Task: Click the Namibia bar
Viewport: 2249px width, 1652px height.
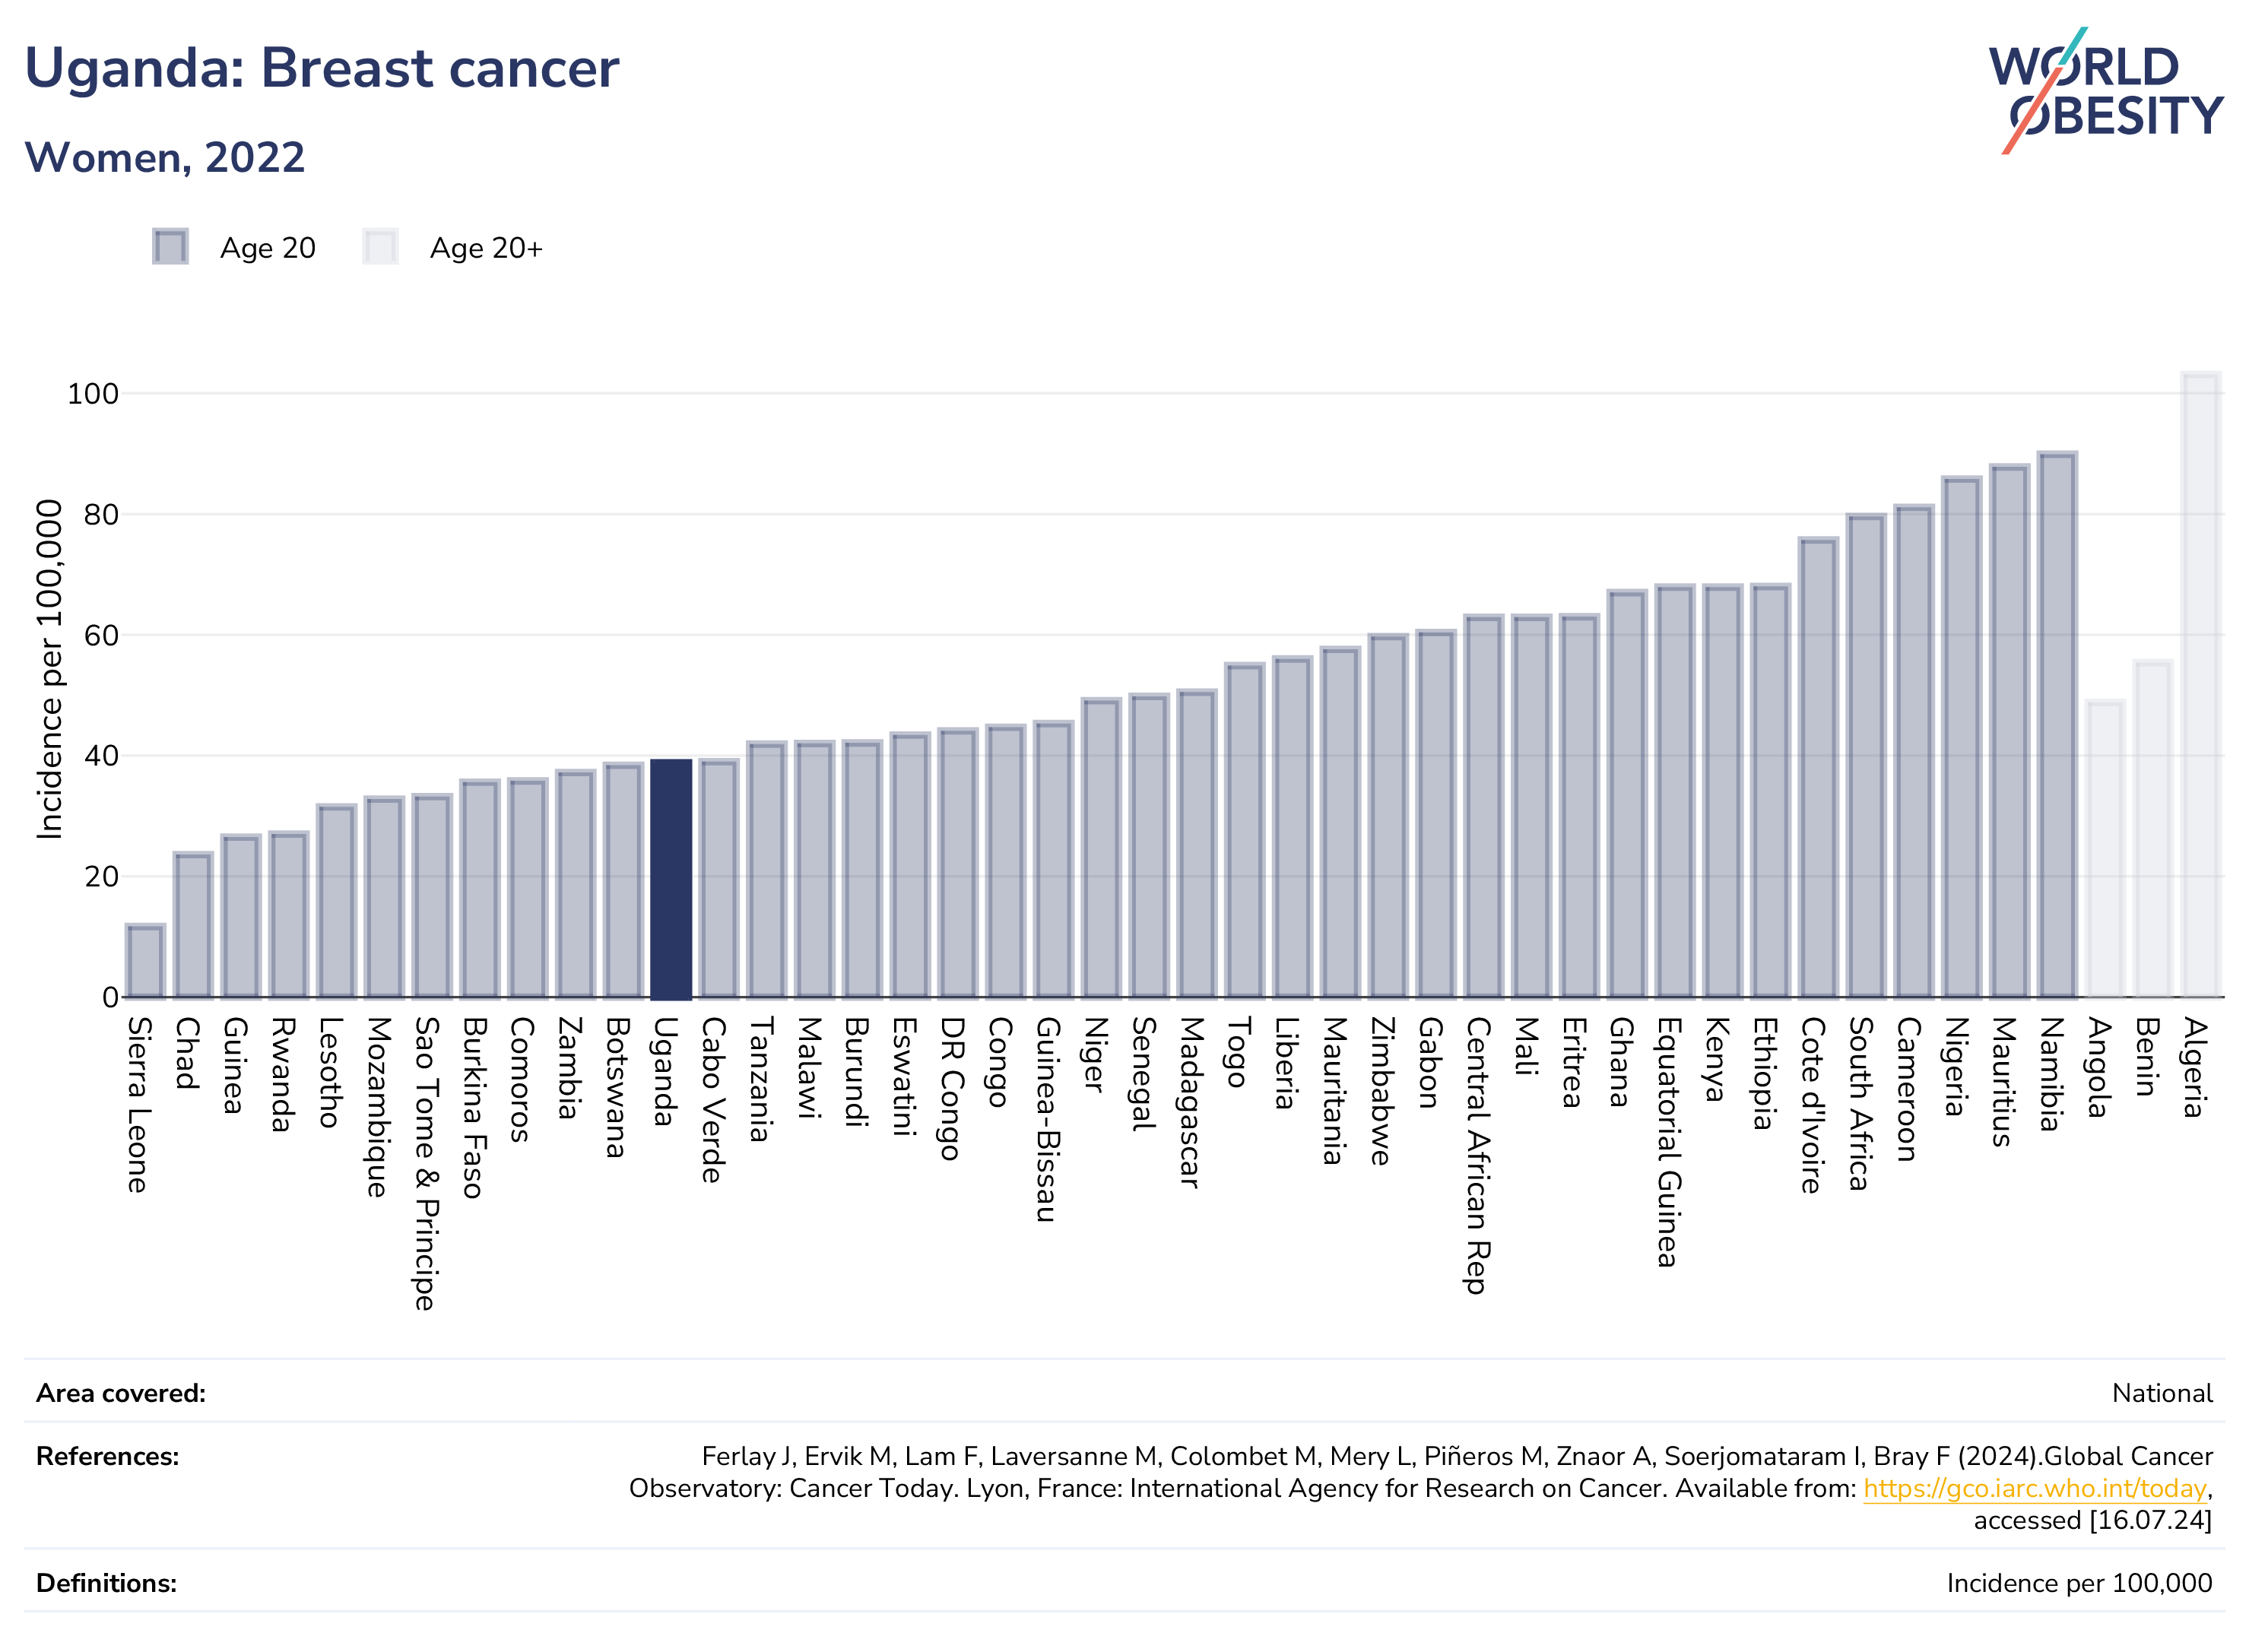Action: click(2057, 724)
